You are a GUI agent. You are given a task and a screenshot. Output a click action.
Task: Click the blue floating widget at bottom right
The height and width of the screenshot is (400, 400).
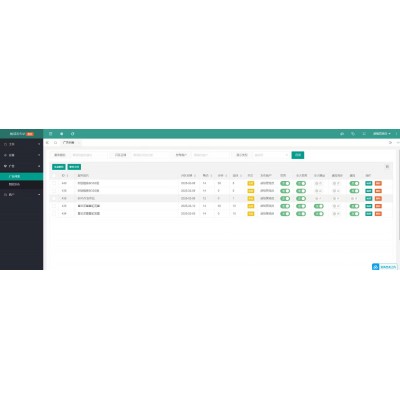point(385,267)
